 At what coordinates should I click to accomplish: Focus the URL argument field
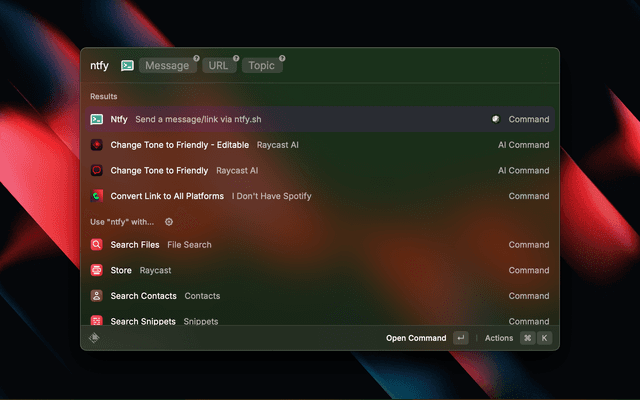pos(220,66)
